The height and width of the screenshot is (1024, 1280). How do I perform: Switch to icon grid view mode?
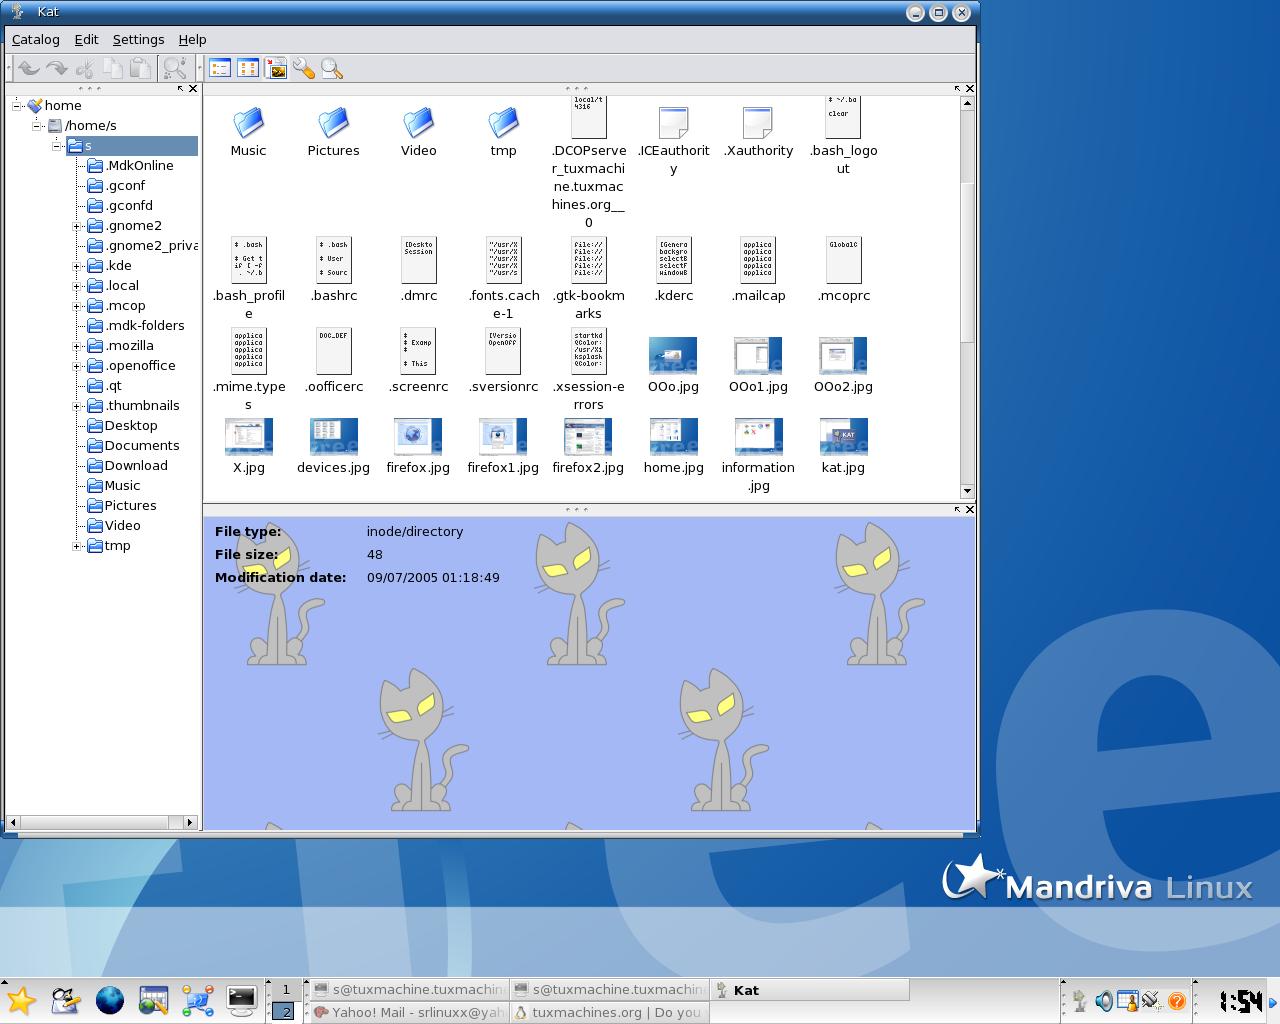tap(248, 68)
